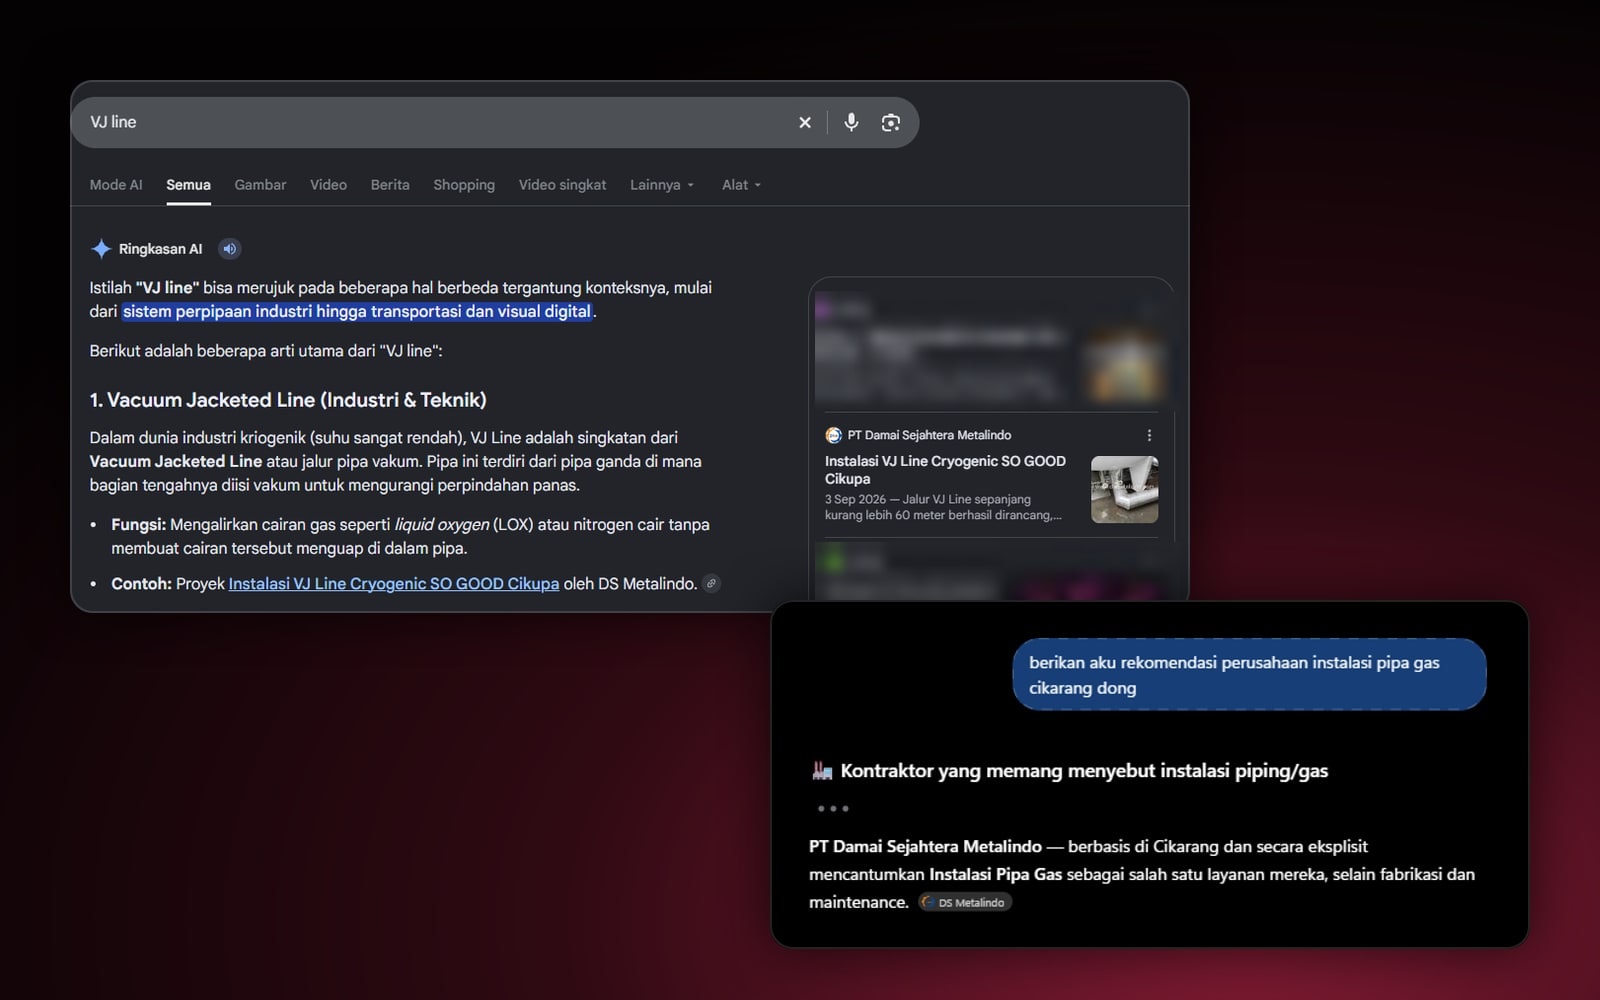Open the Alat dropdown menu
This screenshot has height=1000, width=1600.
coord(741,185)
